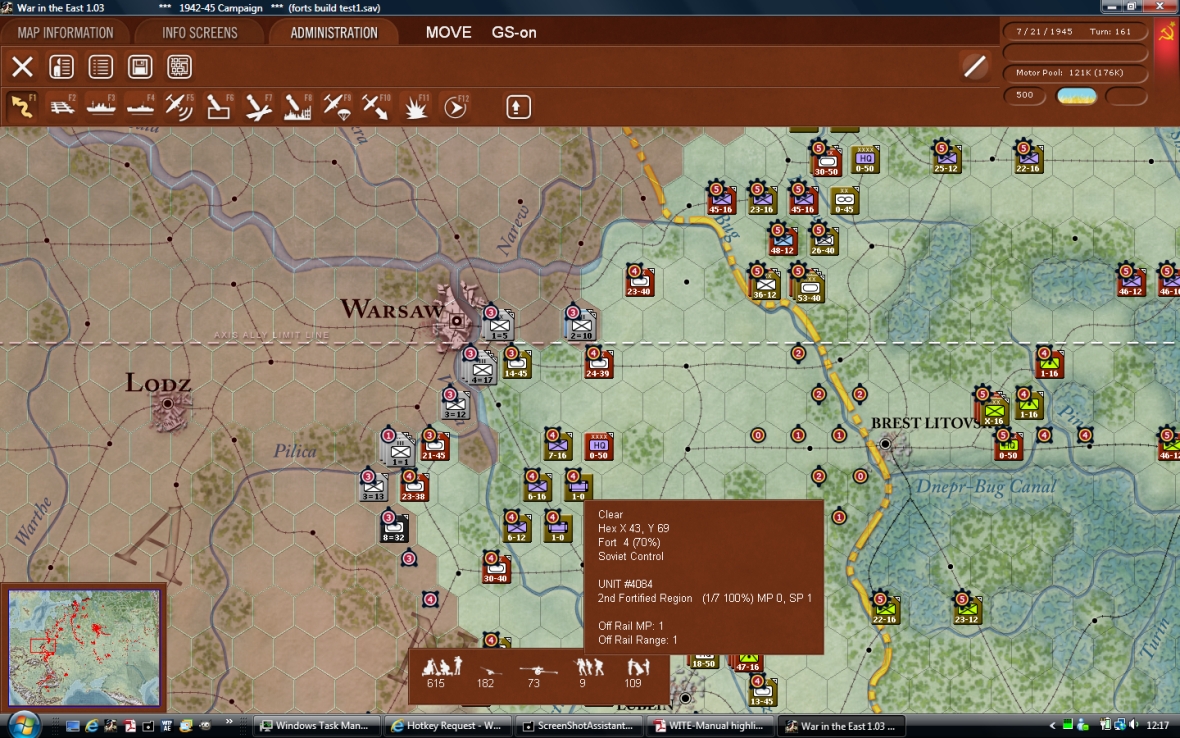Select the F9 air transport mode icon
This screenshot has width=1180, height=738.
[336, 107]
